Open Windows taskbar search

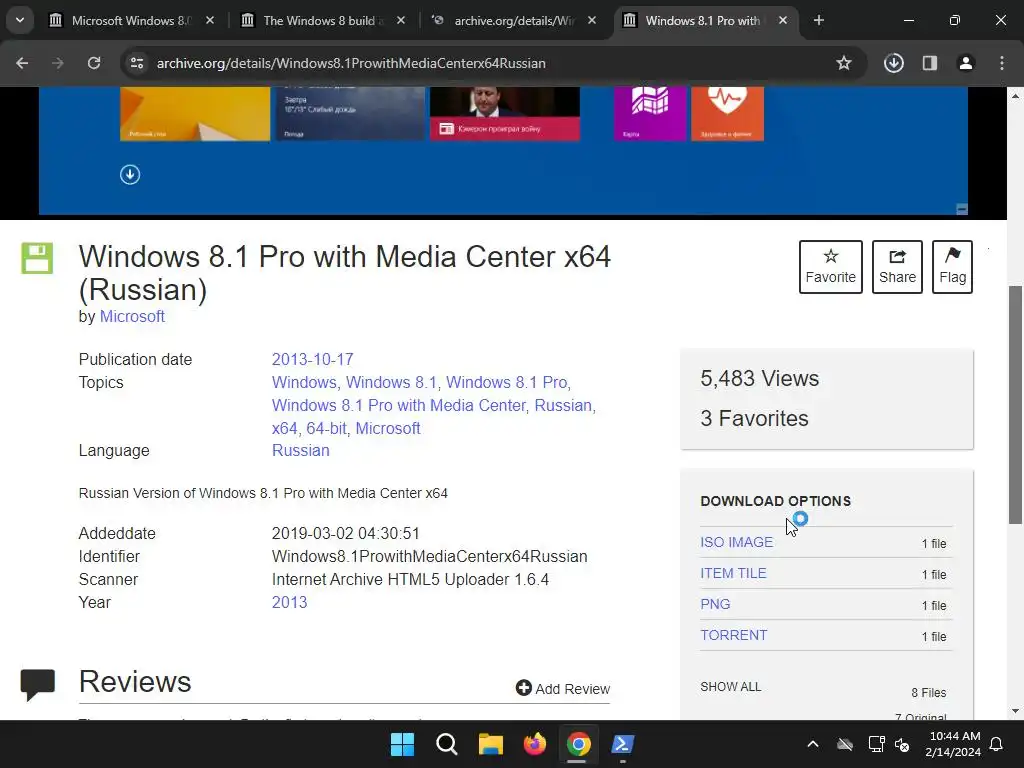pos(447,744)
